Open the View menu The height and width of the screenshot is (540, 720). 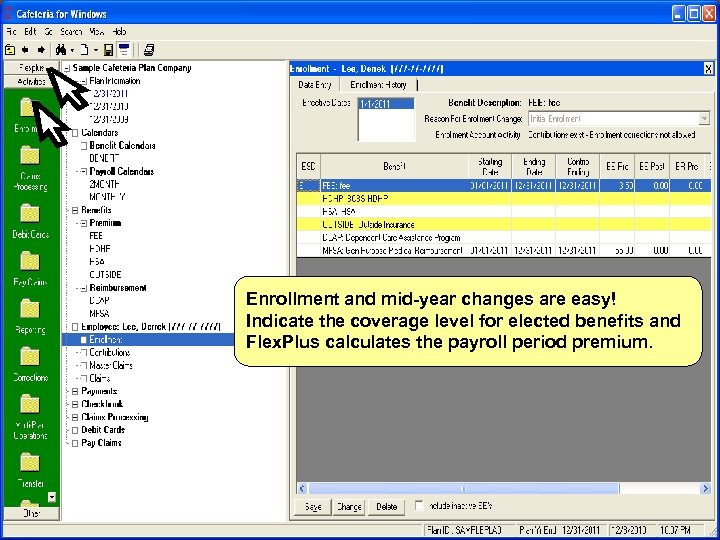[96, 32]
